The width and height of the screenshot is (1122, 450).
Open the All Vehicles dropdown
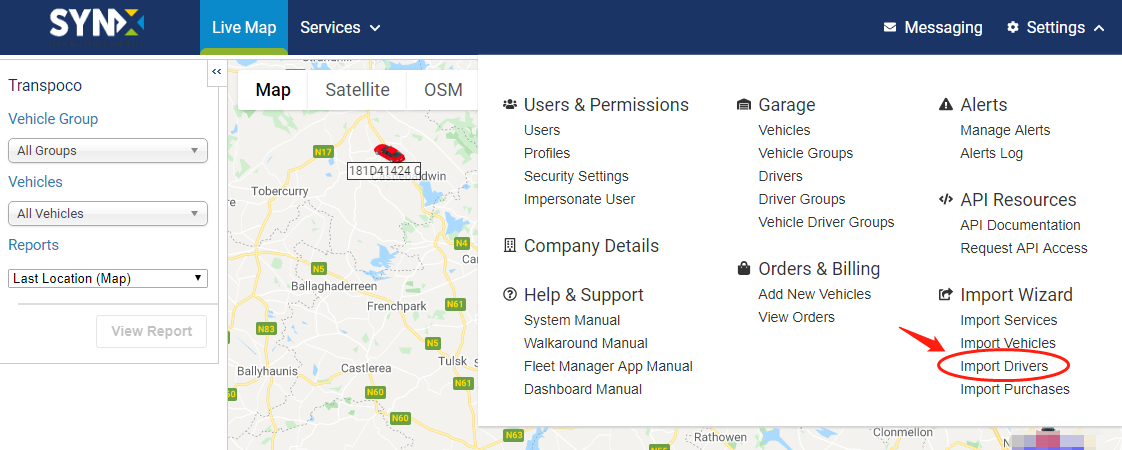click(x=108, y=214)
